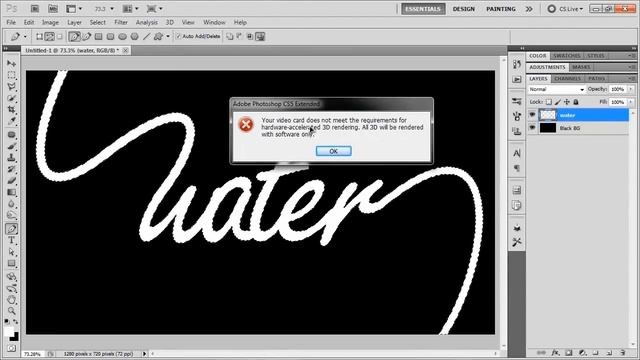
Task: Select the Crop tool
Action: (11, 109)
